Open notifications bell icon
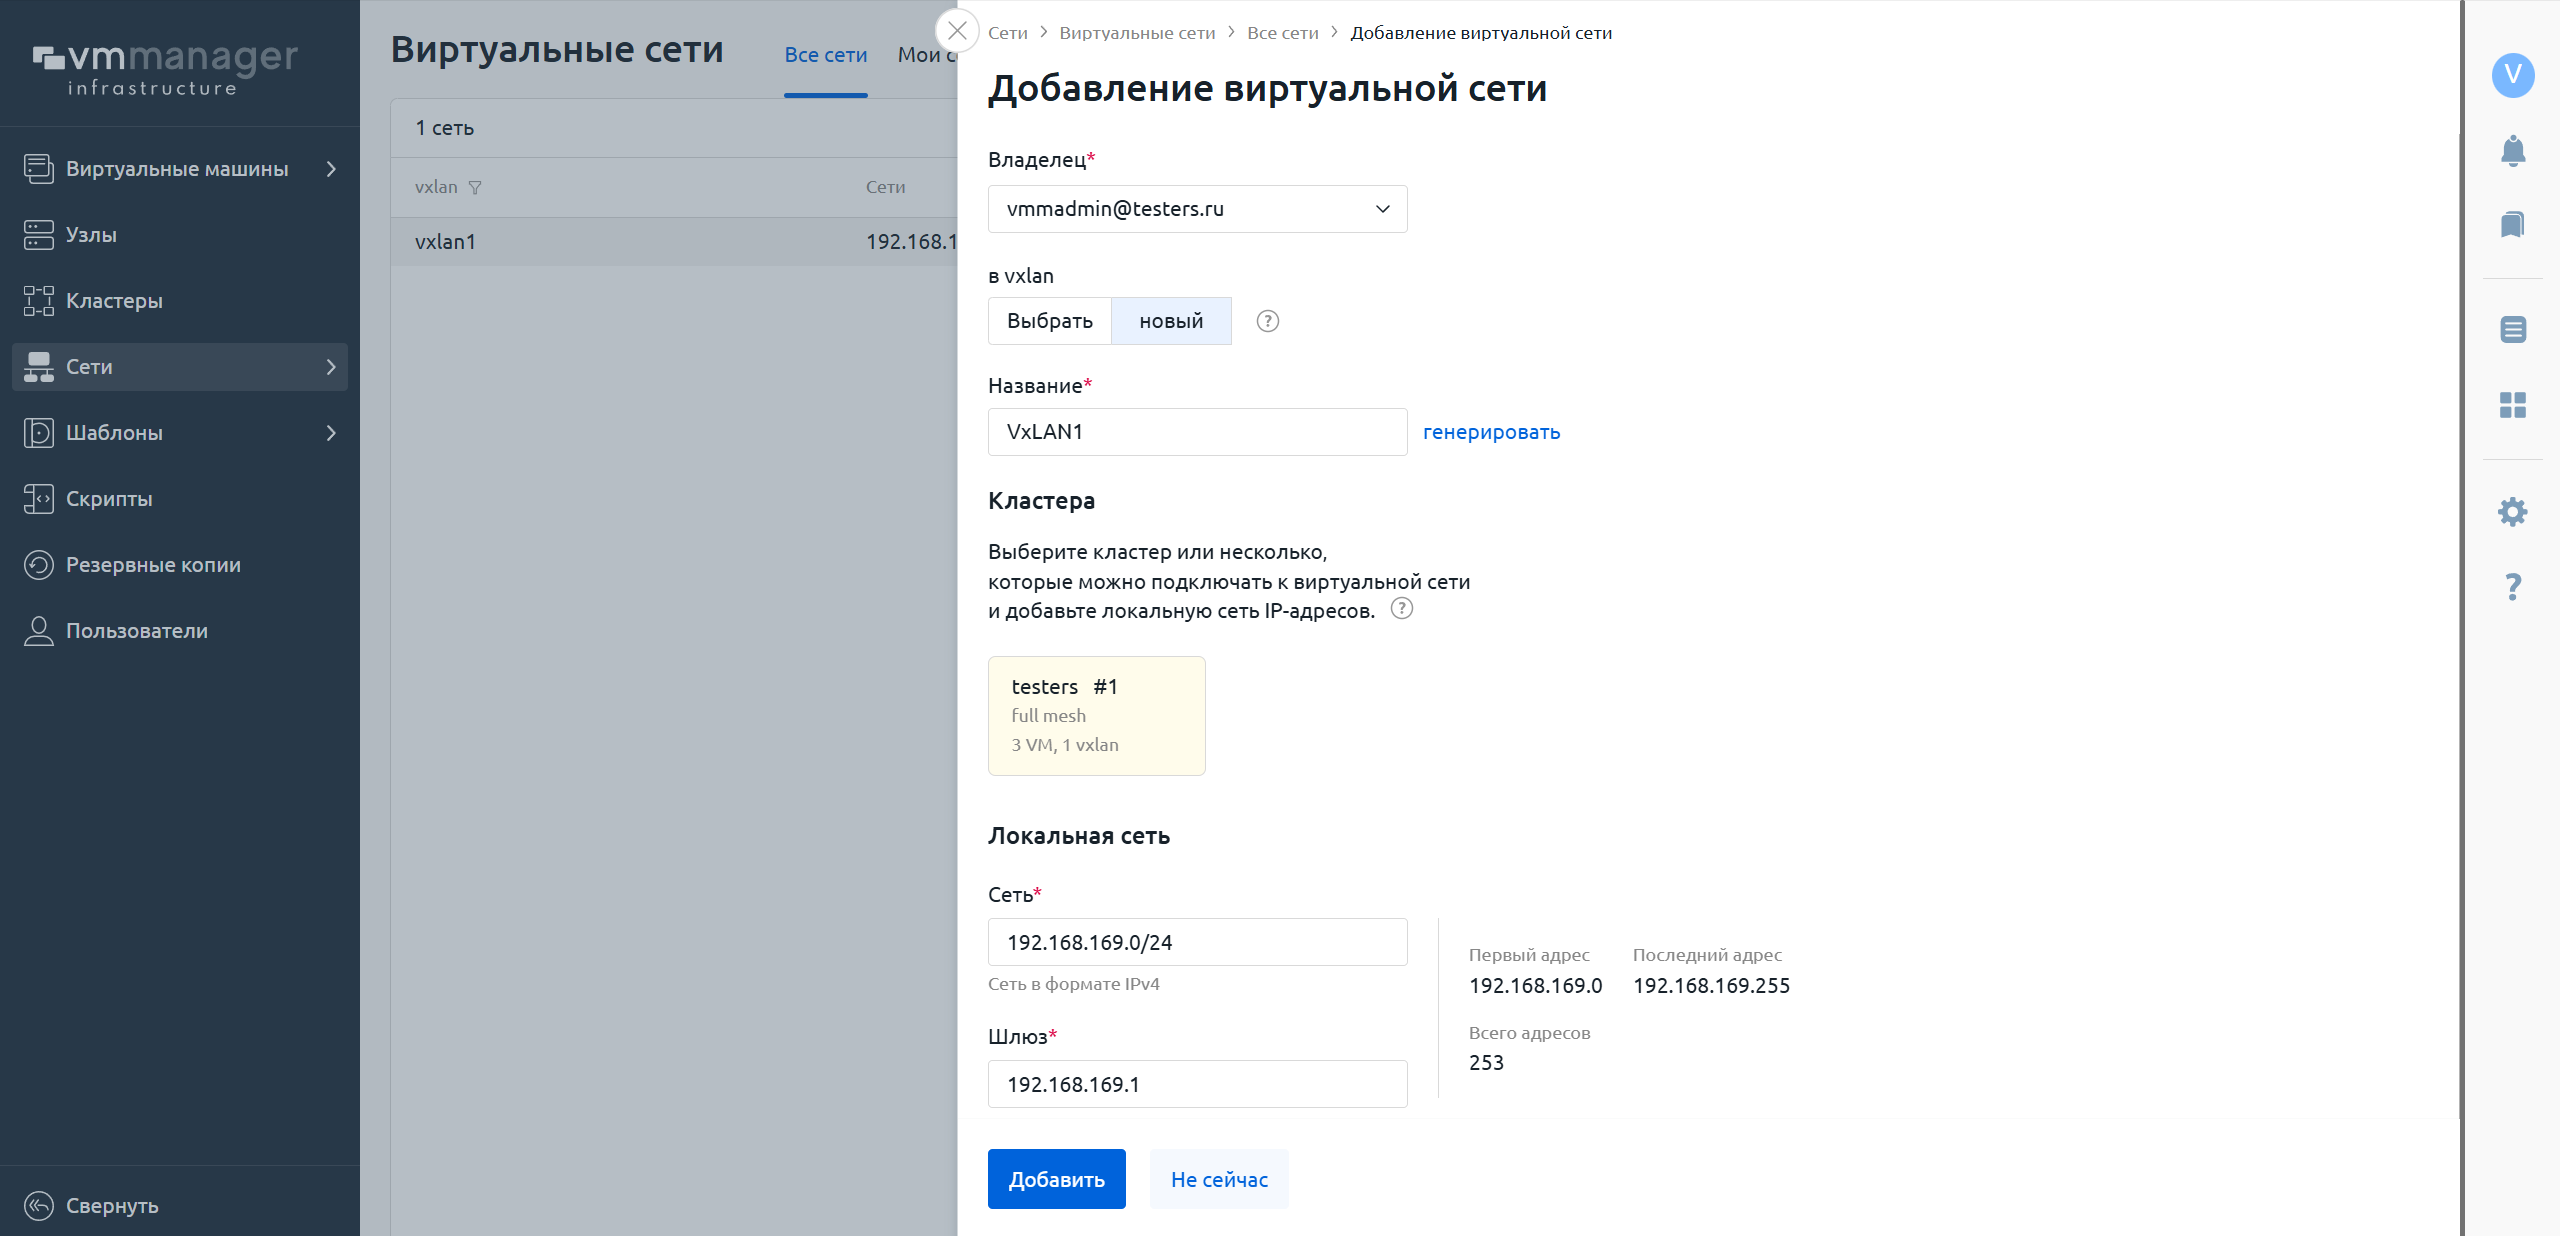This screenshot has height=1236, width=2560. (2512, 151)
